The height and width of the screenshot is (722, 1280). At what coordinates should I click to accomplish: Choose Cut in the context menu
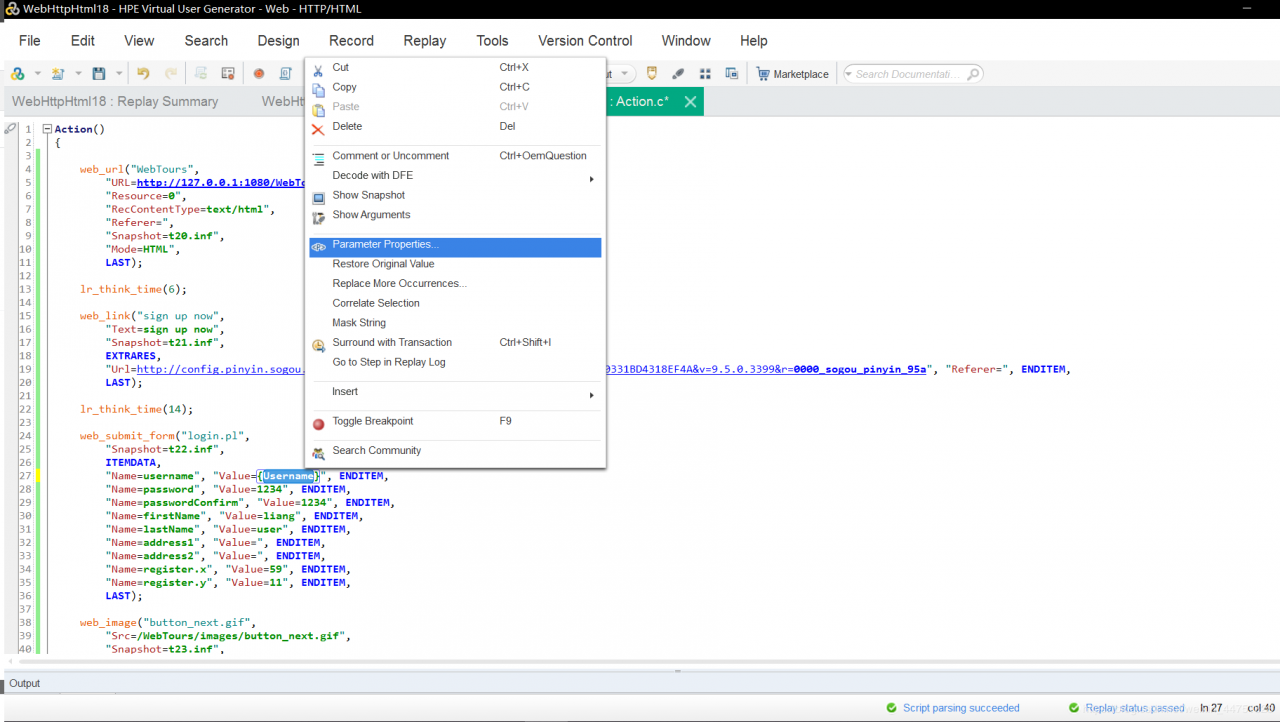point(456,67)
